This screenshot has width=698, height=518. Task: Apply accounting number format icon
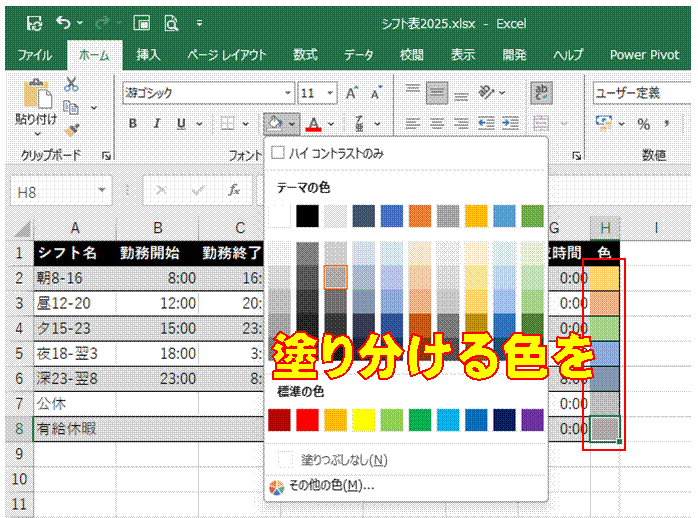click(605, 123)
